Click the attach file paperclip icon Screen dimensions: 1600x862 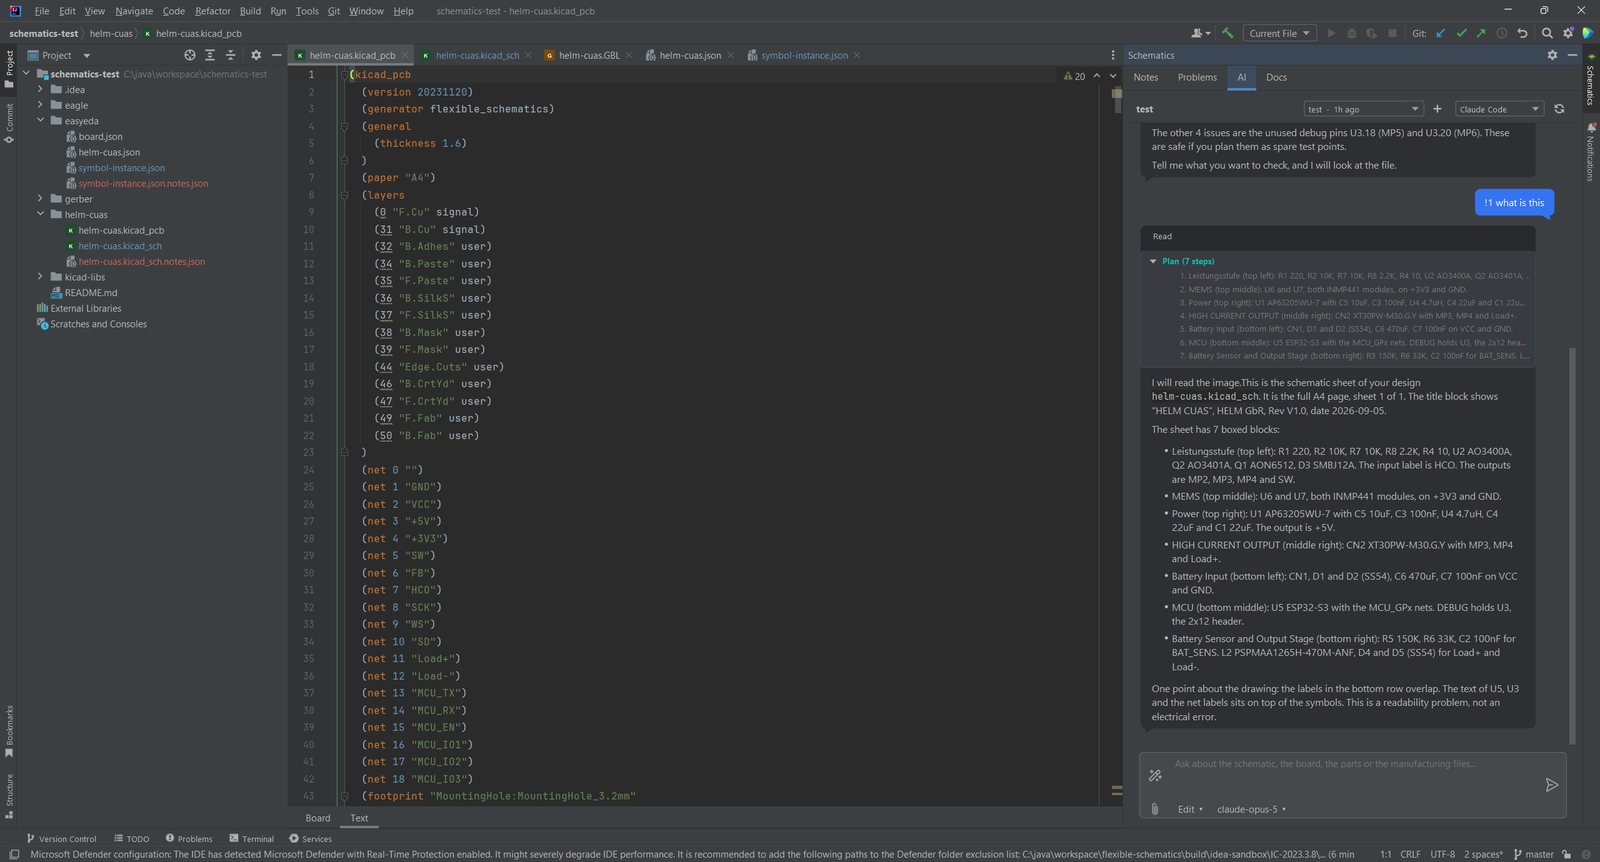[x=1155, y=809]
